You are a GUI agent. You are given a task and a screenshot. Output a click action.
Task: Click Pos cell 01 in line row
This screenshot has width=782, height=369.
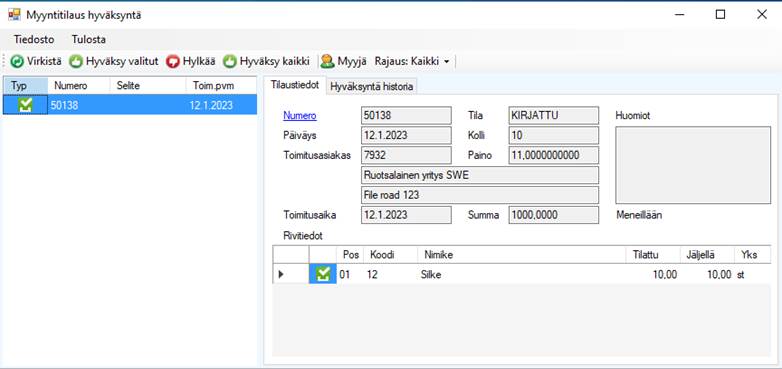pos(350,274)
